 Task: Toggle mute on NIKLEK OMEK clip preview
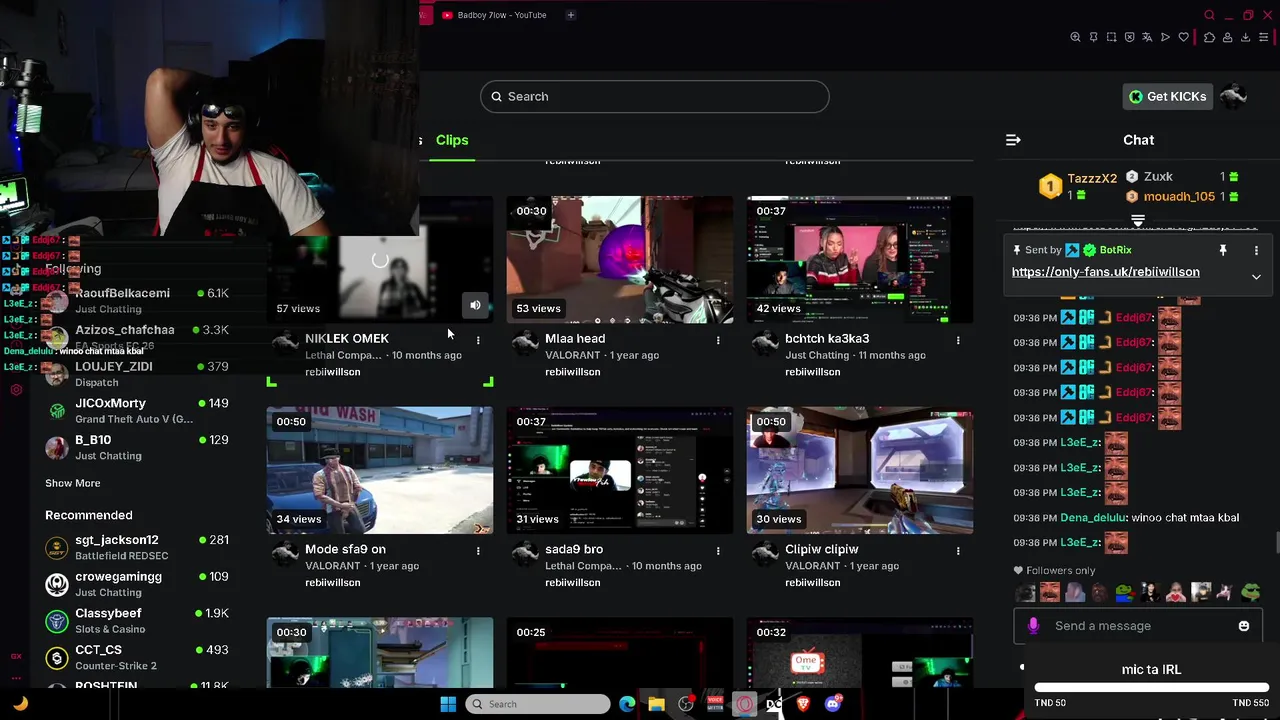tap(475, 305)
